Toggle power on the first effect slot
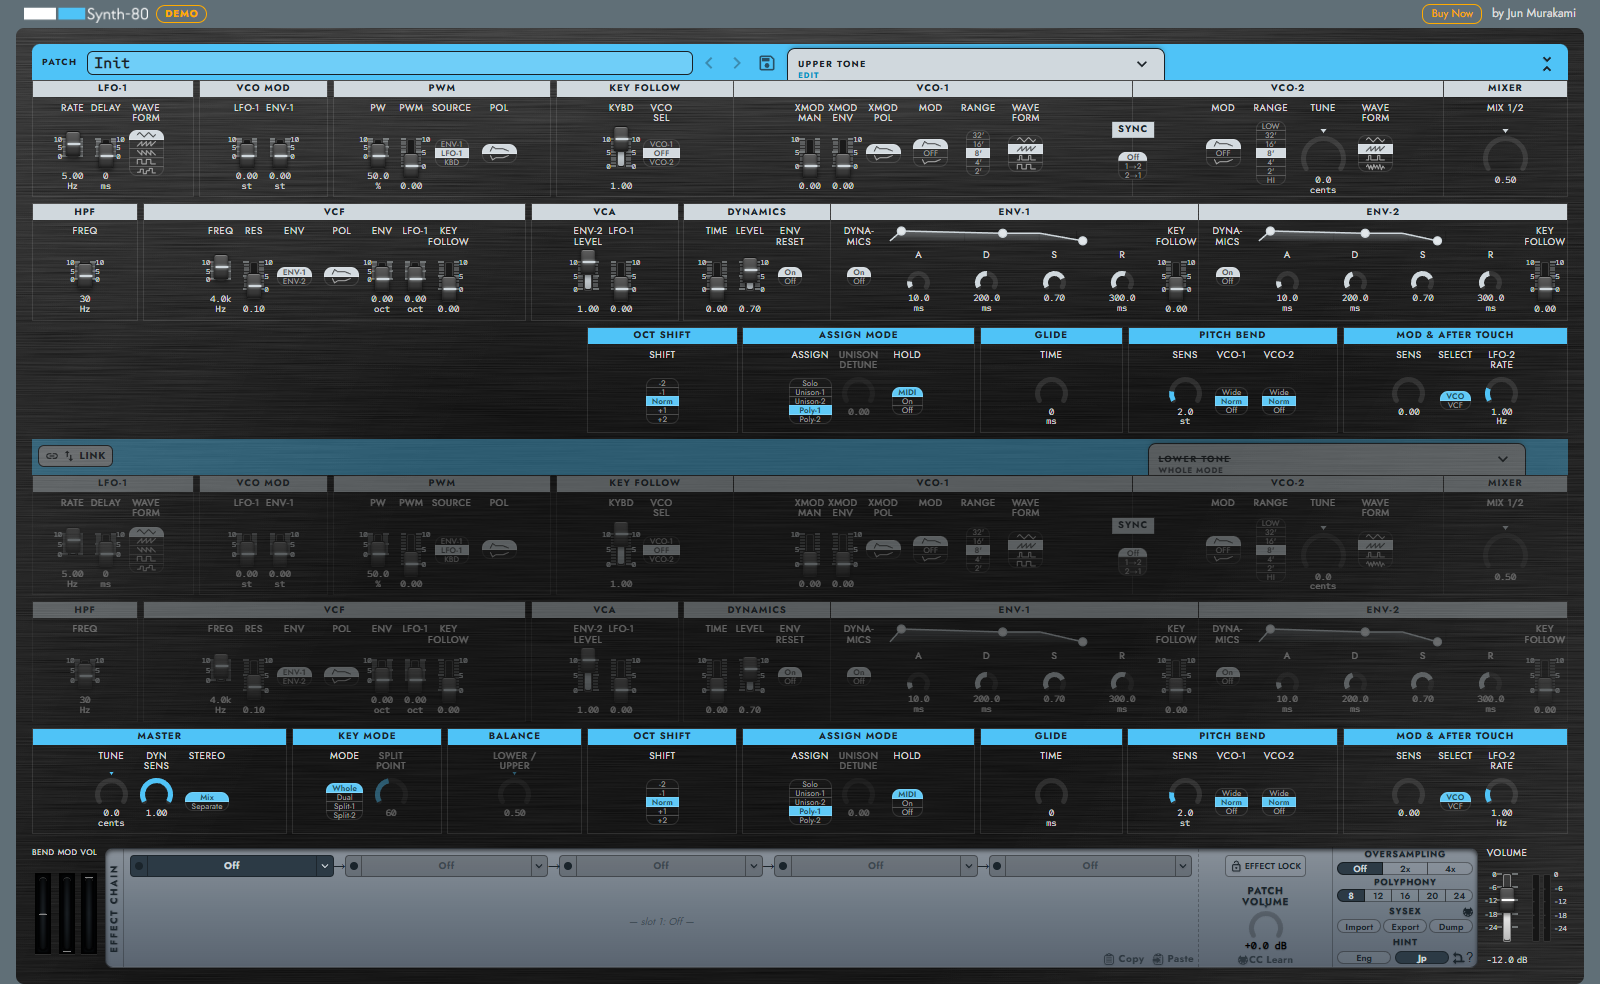This screenshot has width=1600, height=984. [x=139, y=866]
